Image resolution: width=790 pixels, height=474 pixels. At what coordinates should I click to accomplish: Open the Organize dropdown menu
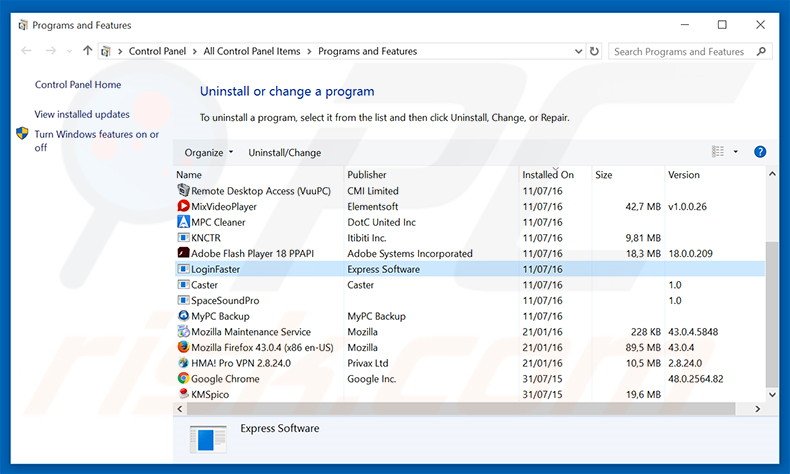[209, 152]
